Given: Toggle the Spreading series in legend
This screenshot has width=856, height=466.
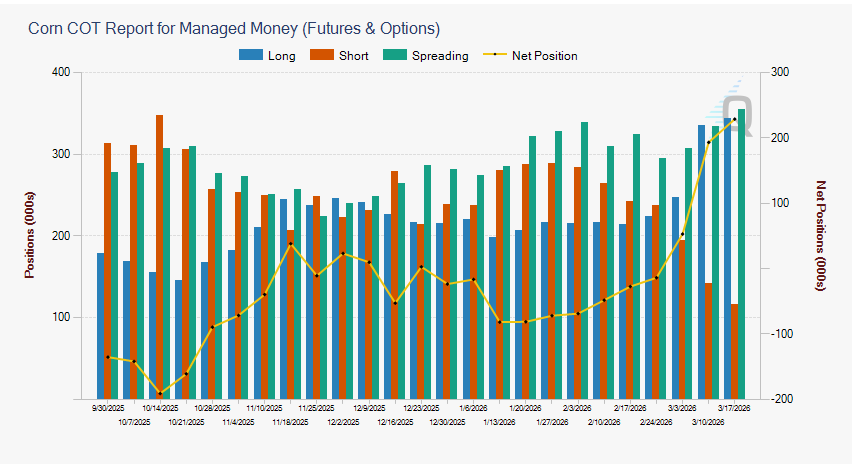Looking at the screenshot, I should coord(426,56).
